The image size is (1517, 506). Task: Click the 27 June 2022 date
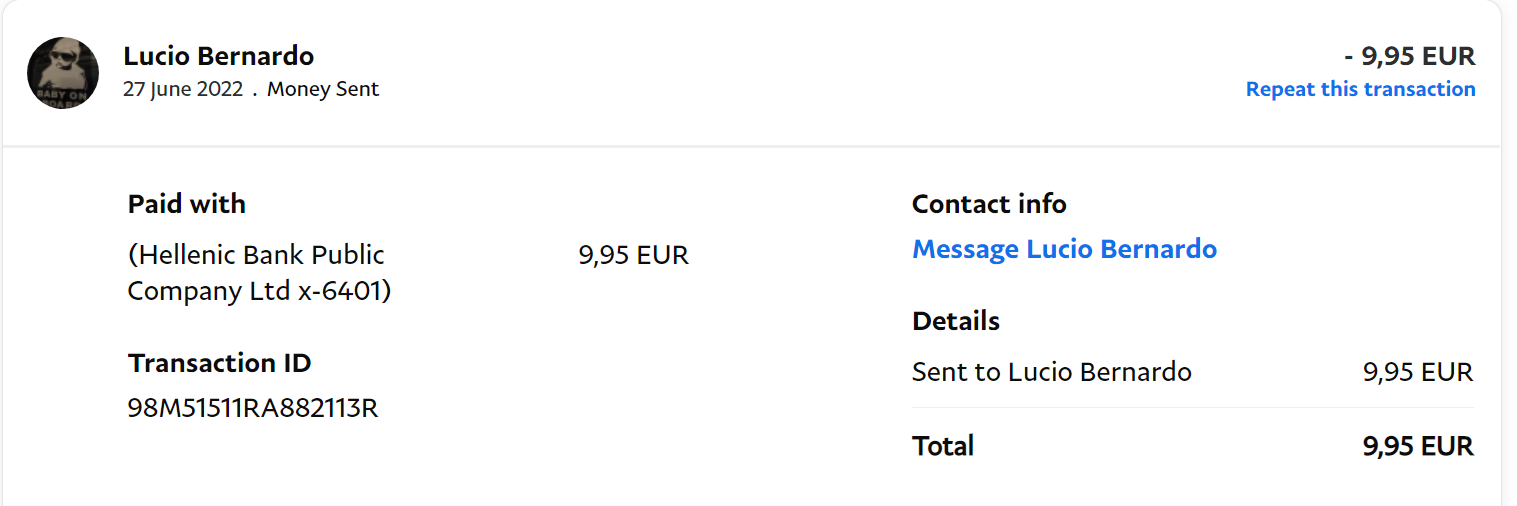(x=183, y=89)
